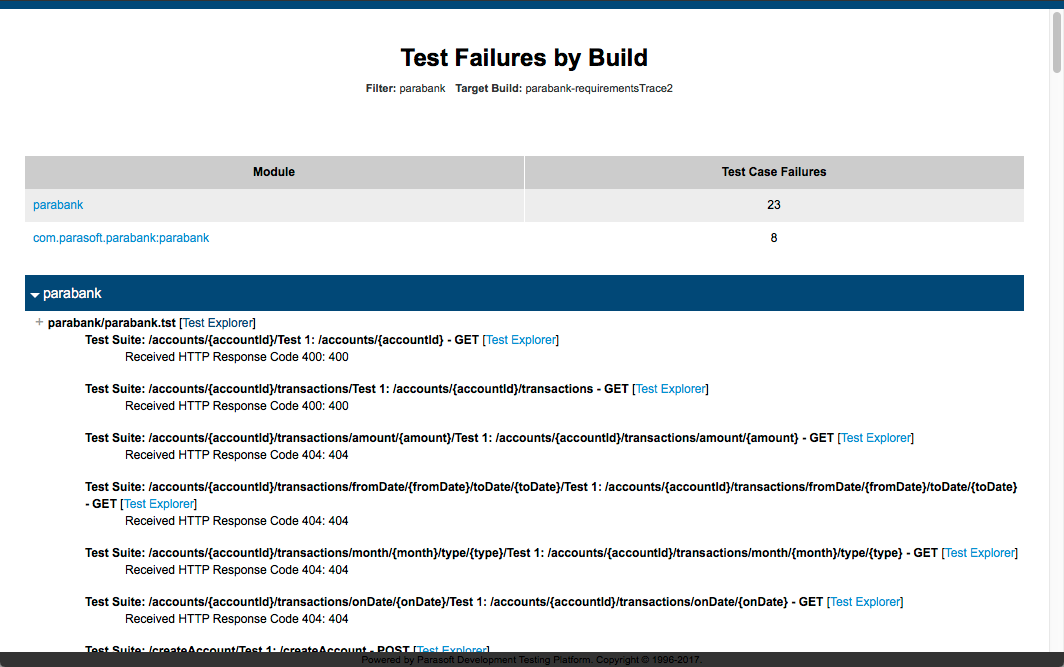Open Test Explorer for onDate transactions test
Viewport: 1064px width, 667px height.
coord(865,602)
